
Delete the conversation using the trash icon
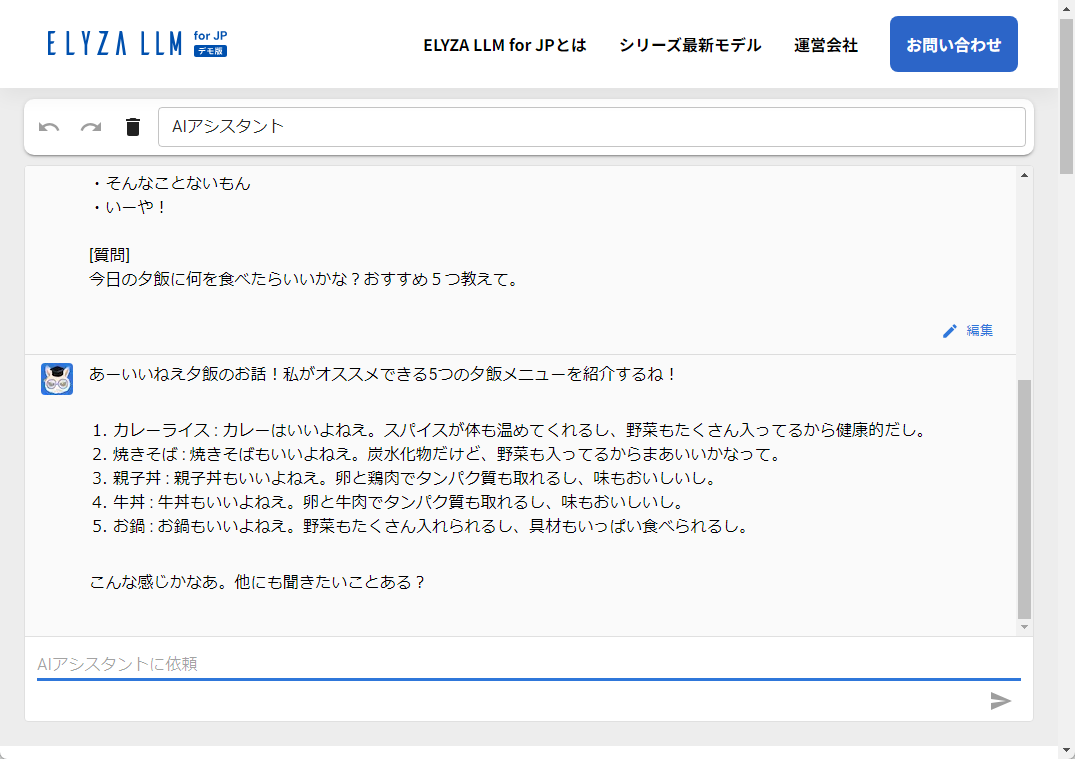[132, 127]
